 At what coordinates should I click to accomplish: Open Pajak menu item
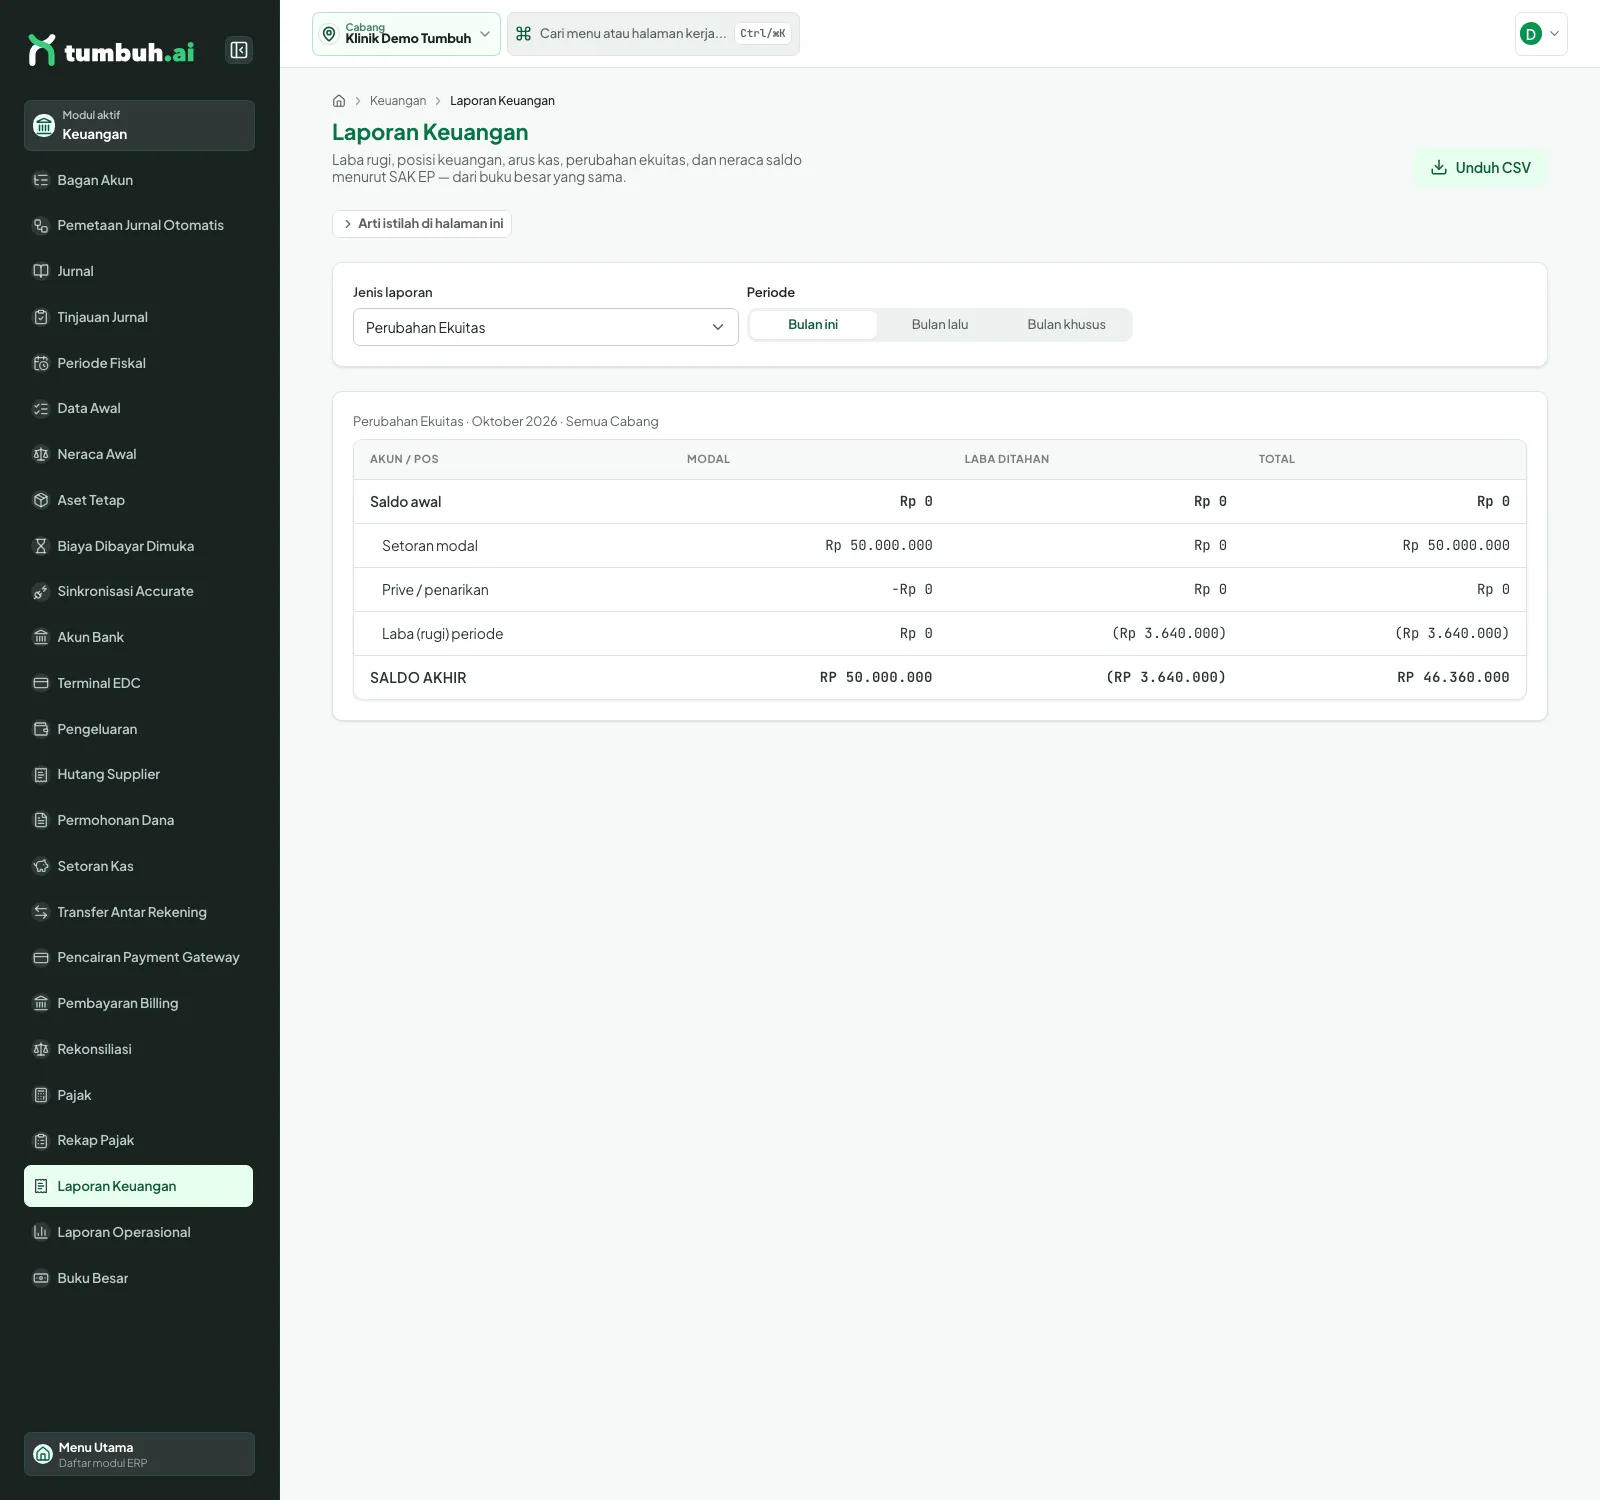(139, 1095)
